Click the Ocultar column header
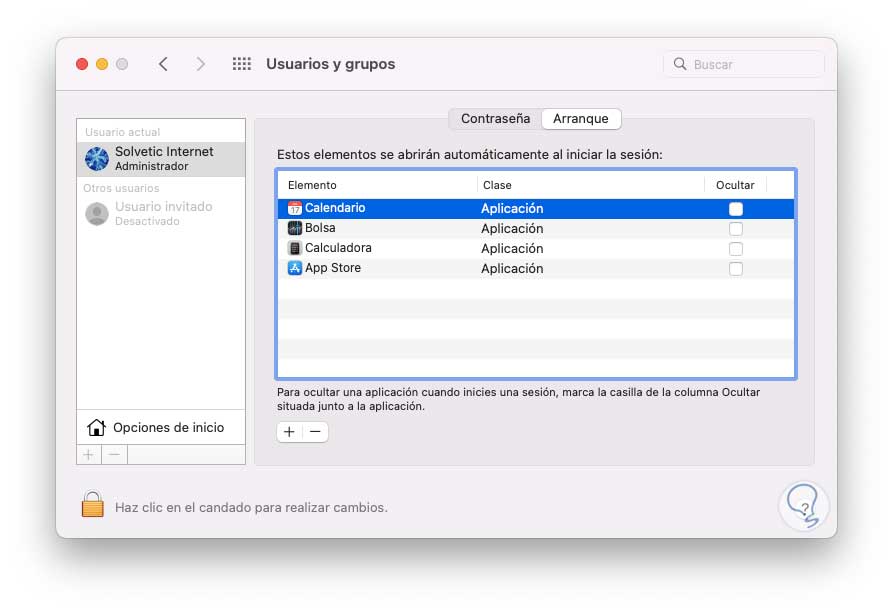 735,185
